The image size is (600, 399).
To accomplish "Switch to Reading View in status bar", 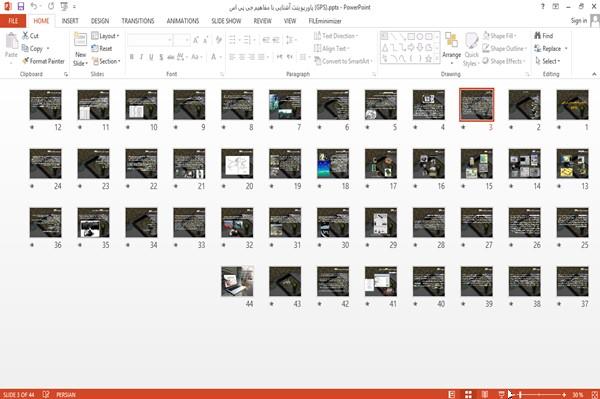I will pyautogui.click(x=484, y=394).
